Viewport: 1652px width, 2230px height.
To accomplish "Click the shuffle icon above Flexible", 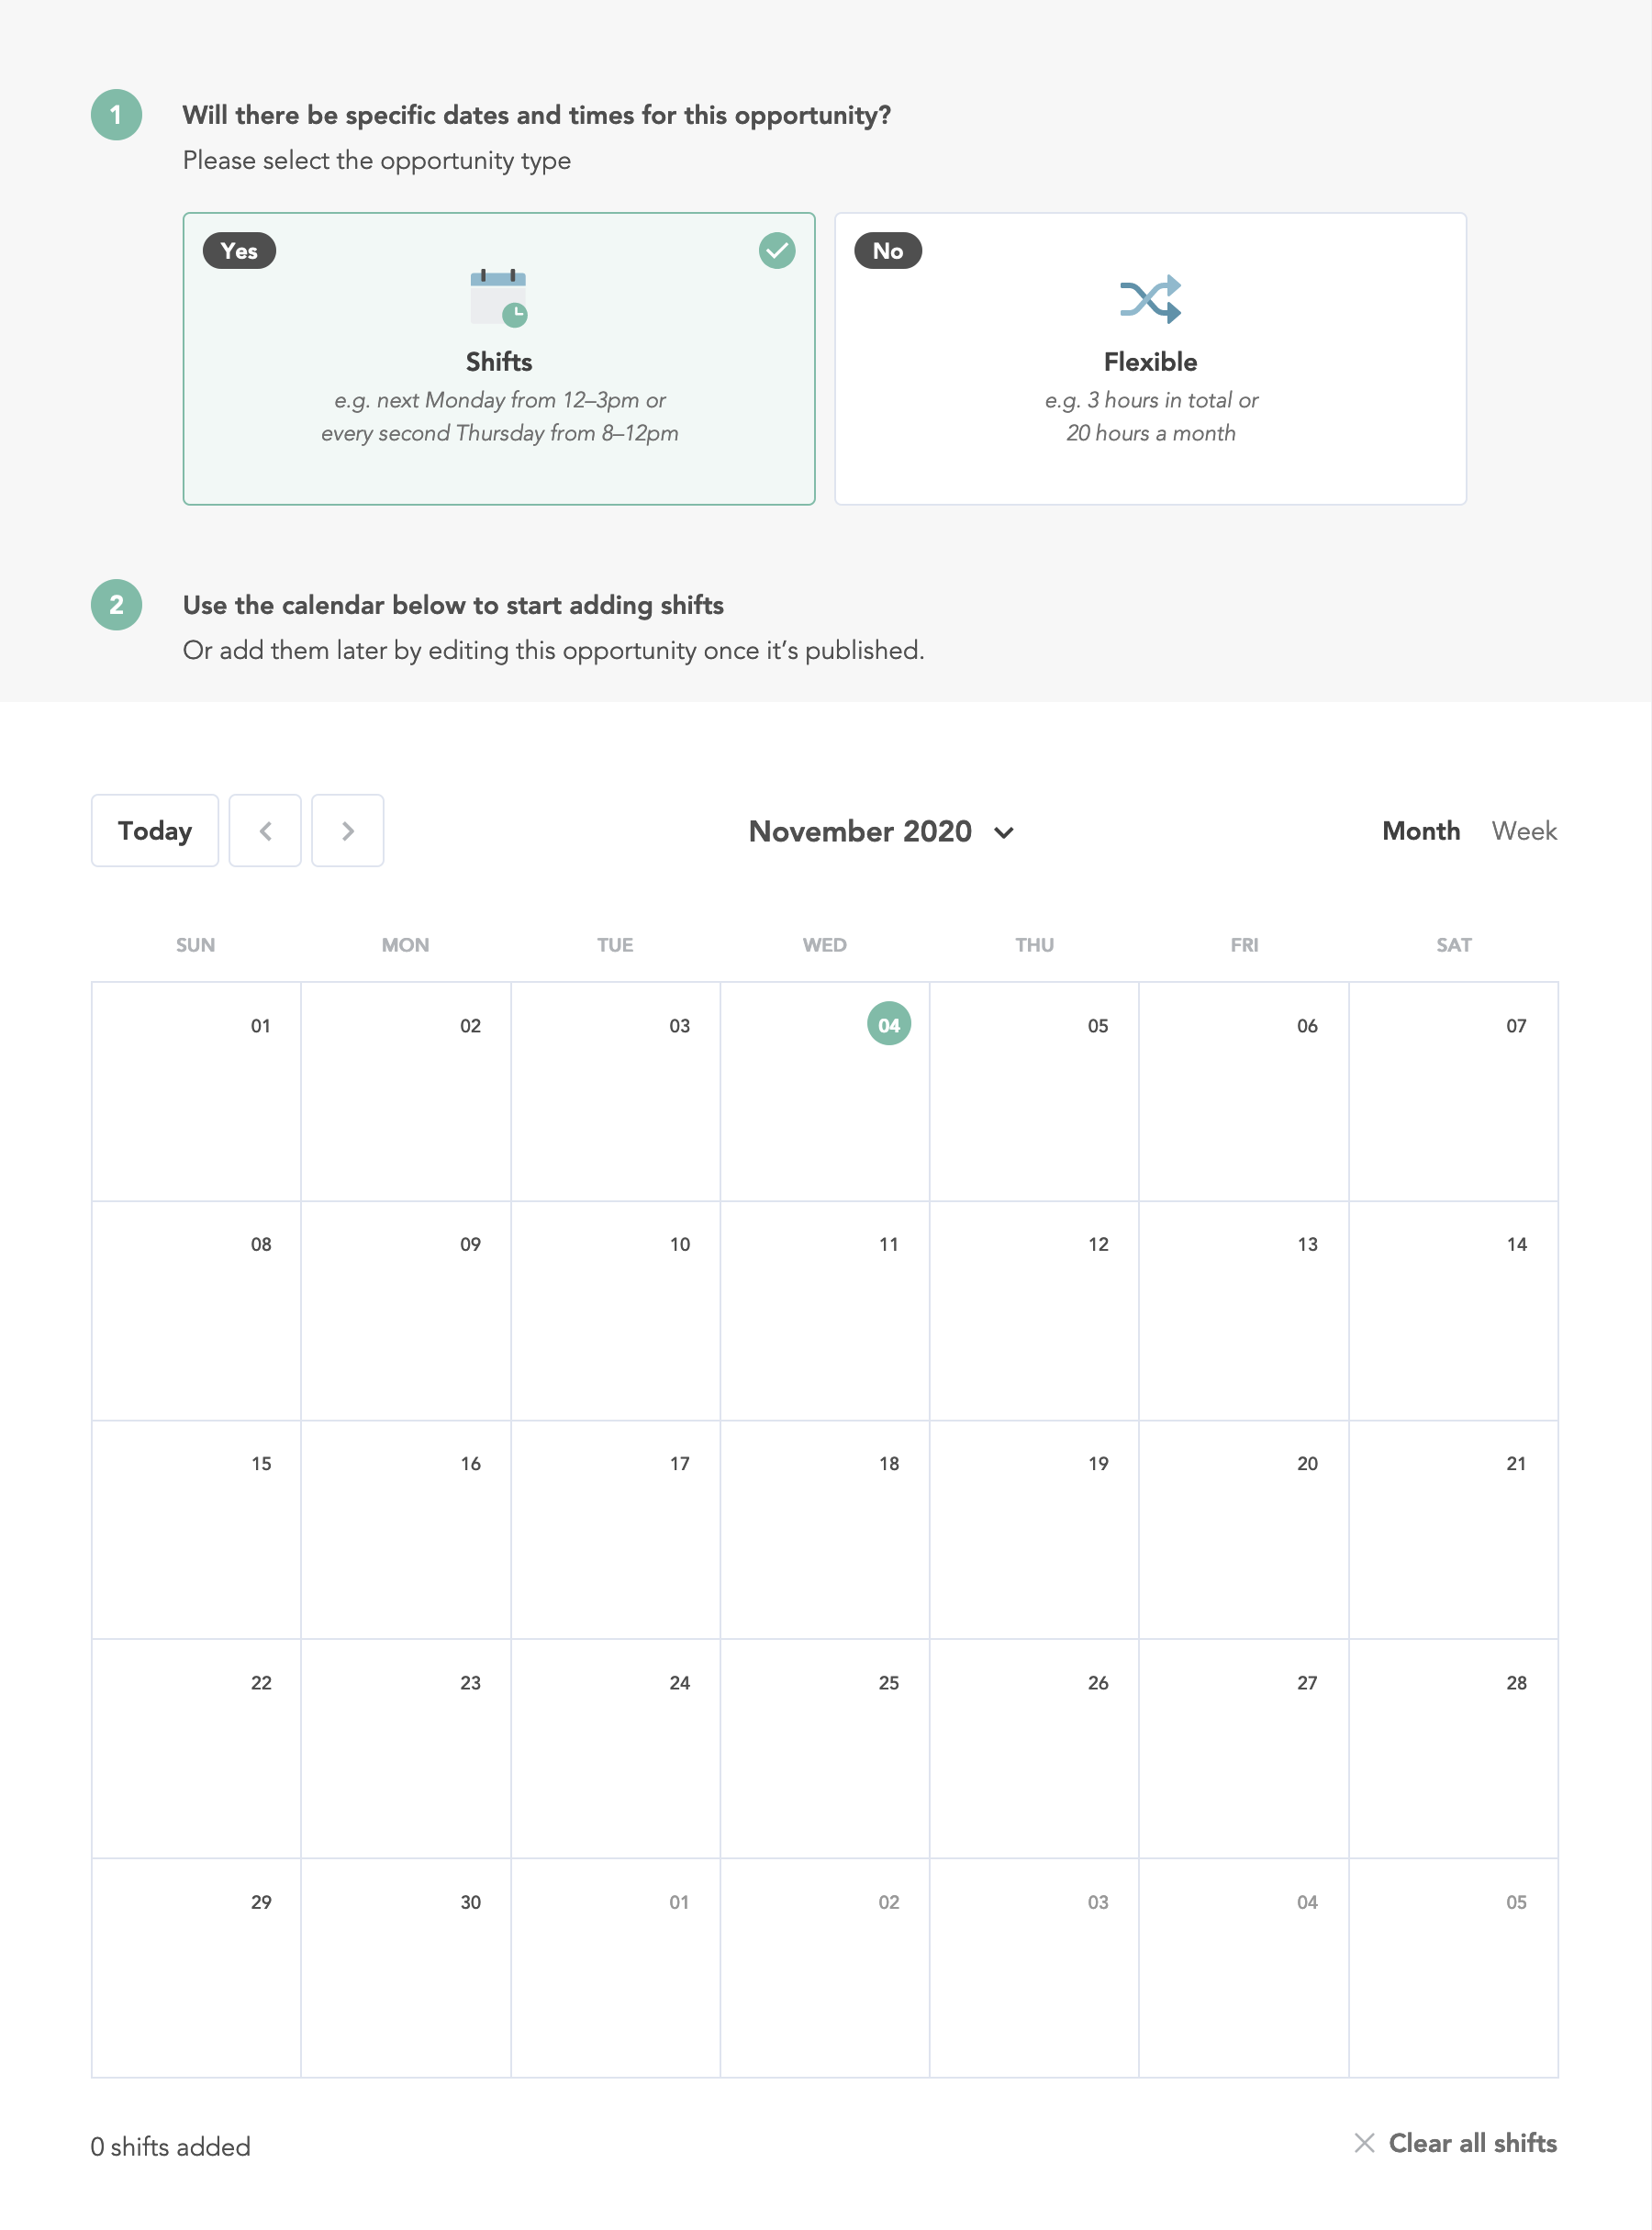I will (1152, 297).
